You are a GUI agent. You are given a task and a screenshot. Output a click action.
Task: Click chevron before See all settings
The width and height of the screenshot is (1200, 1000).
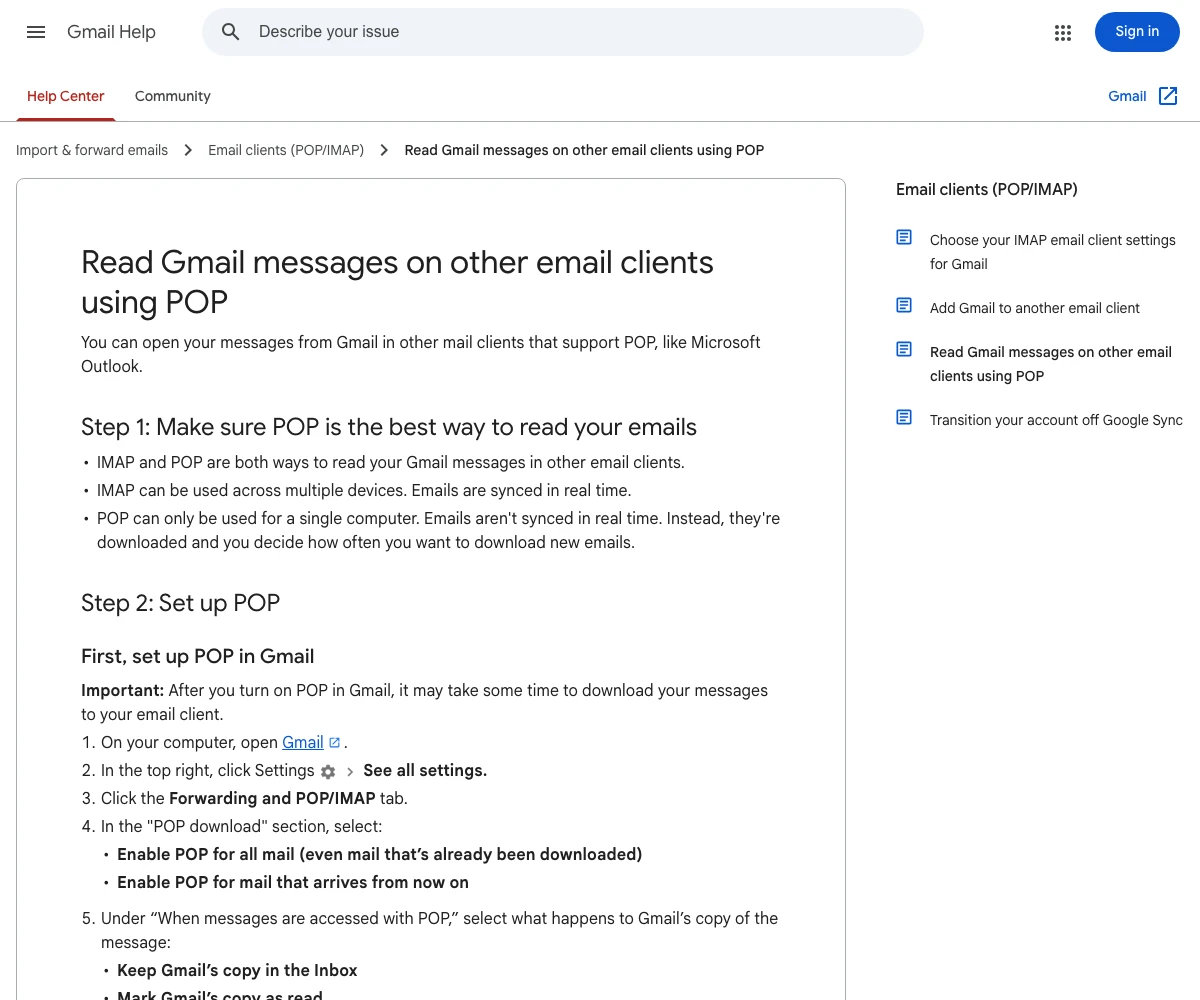click(350, 772)
